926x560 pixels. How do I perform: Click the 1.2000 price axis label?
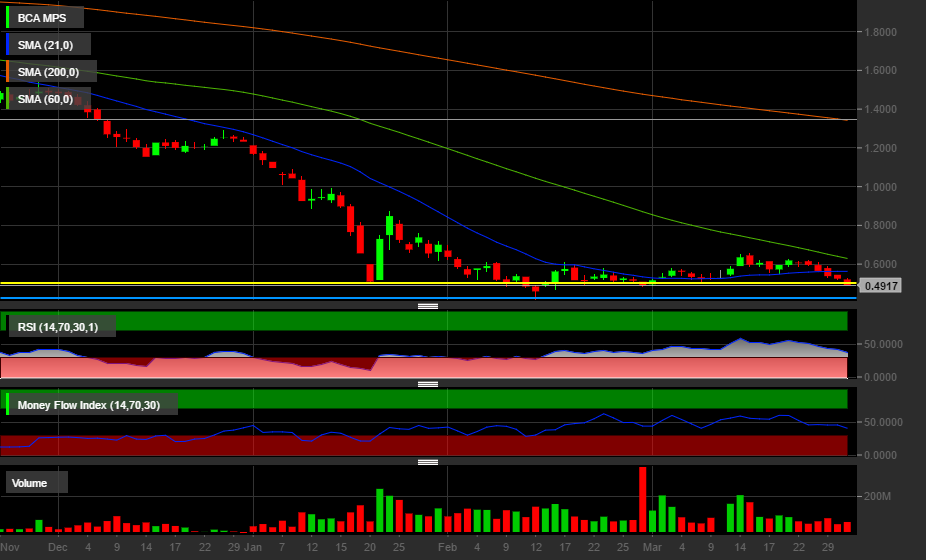pos(880,148)
